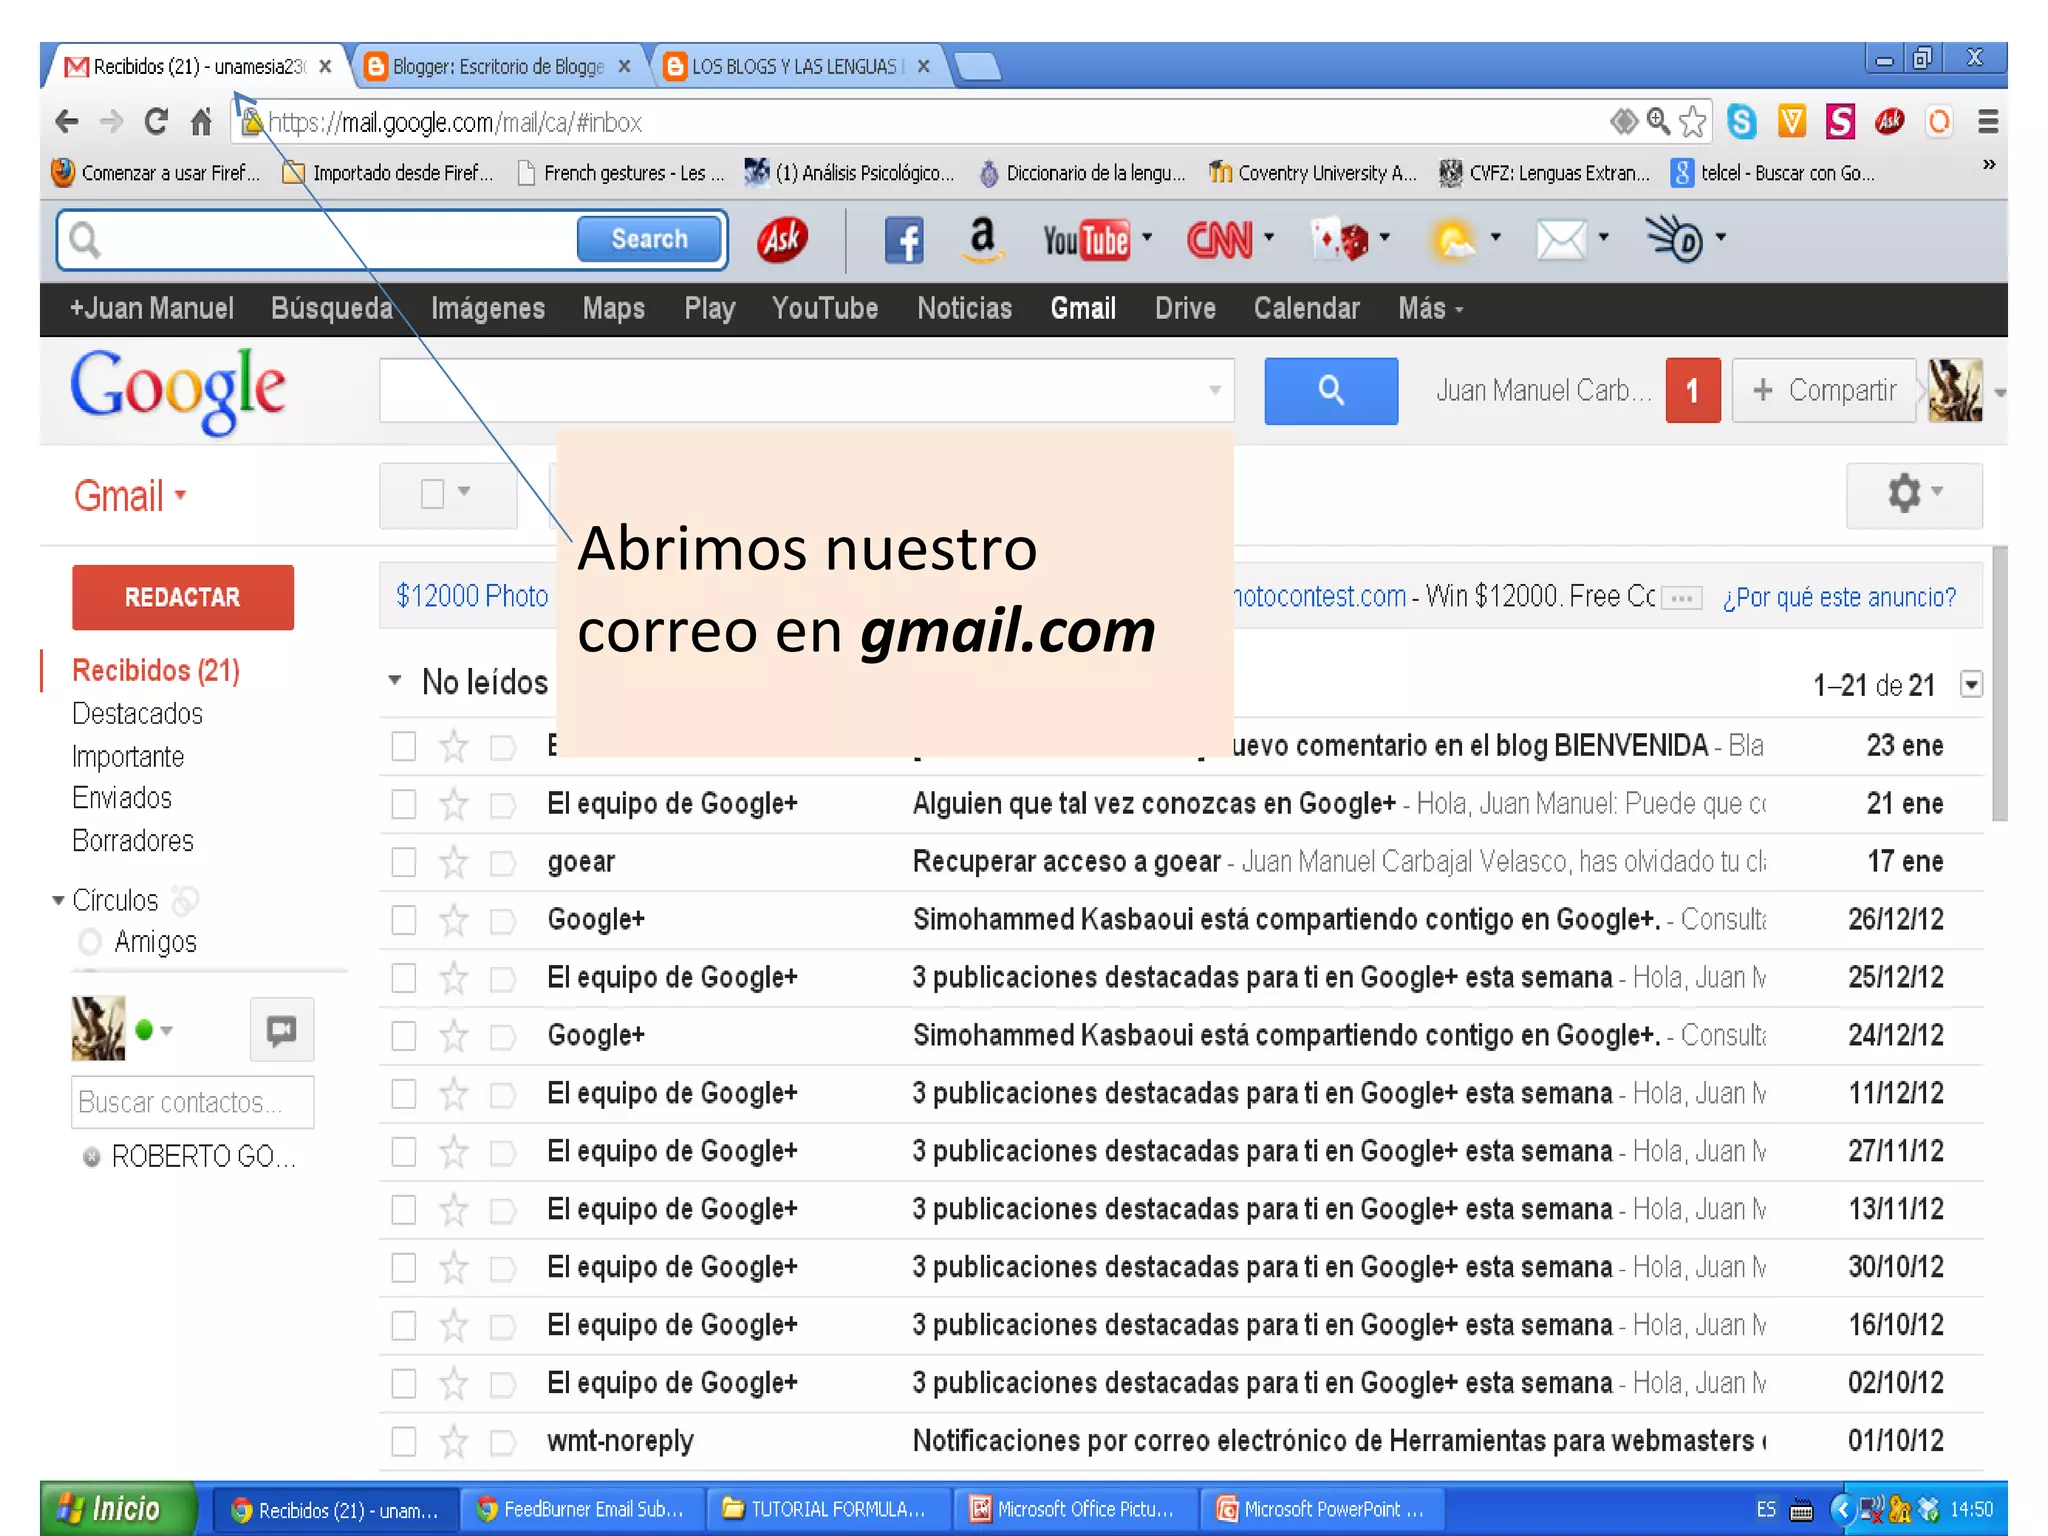Open the chat bubble icon in sidebar

(281, 1030)
